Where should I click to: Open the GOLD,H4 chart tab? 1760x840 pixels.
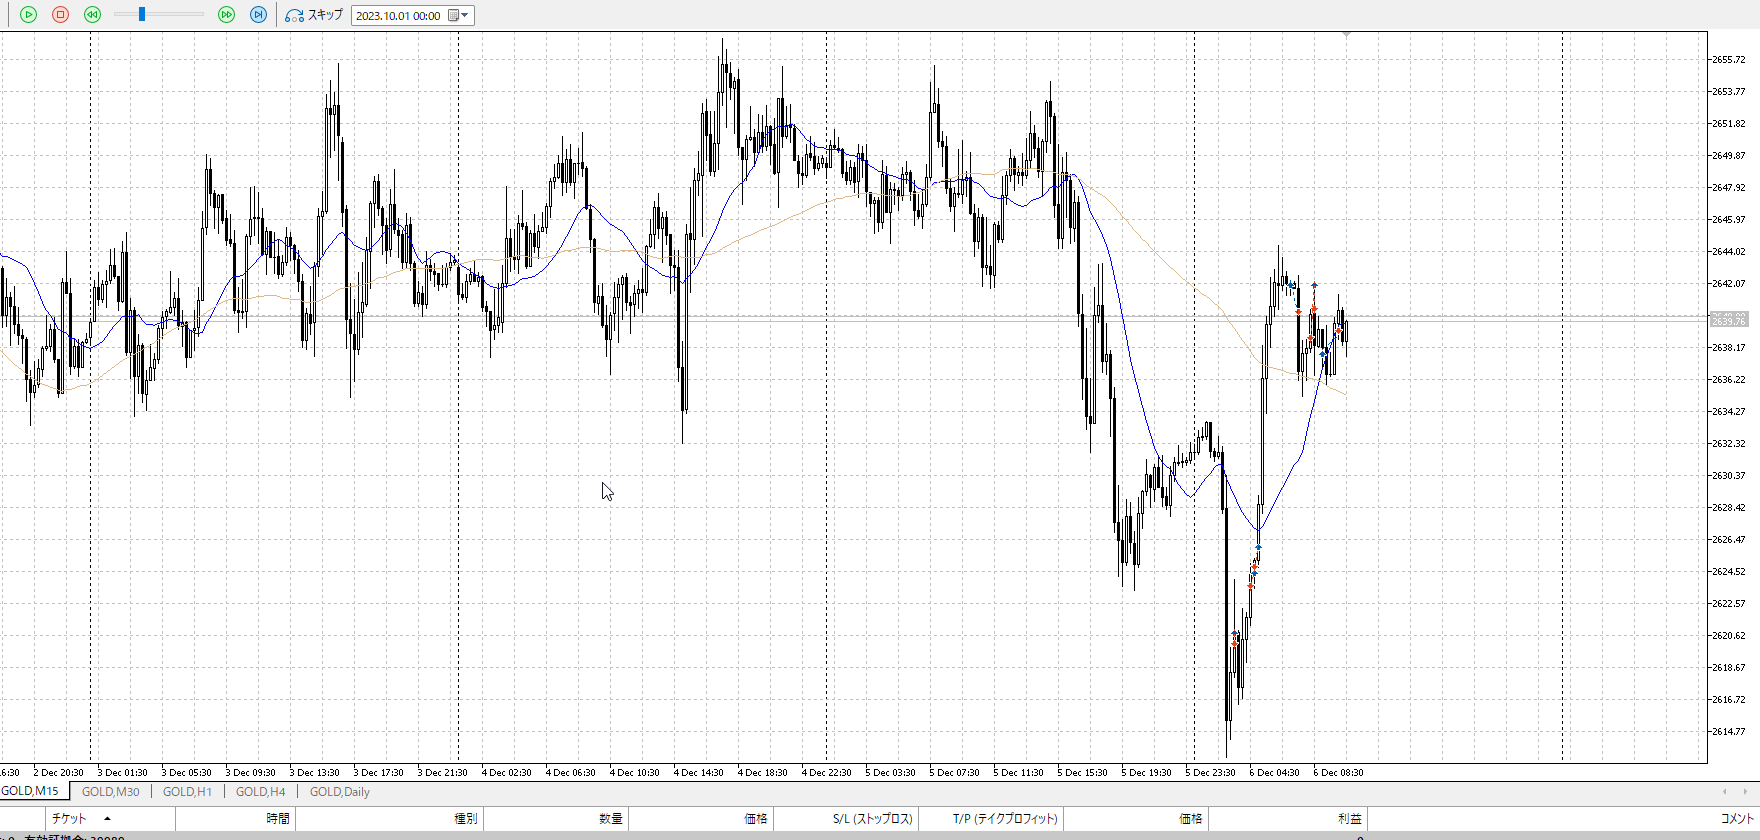click(x=260, y=792)
